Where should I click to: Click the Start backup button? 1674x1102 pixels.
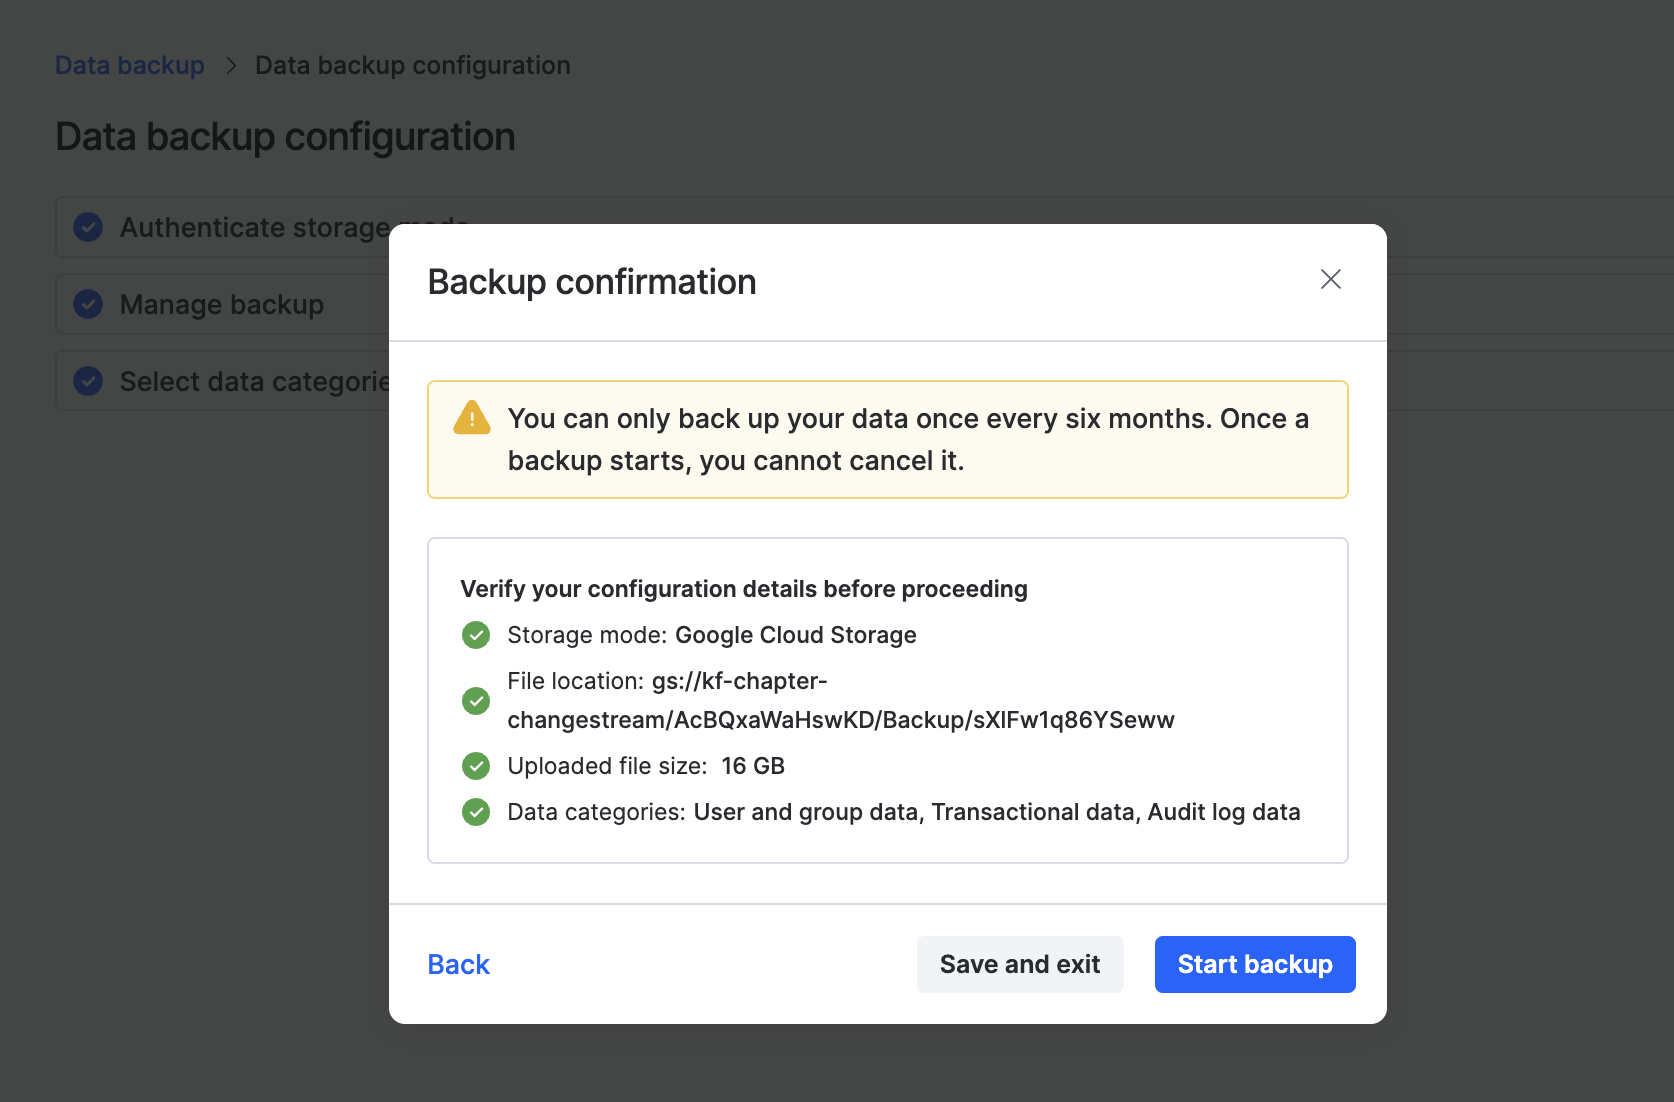(1255, 964)
